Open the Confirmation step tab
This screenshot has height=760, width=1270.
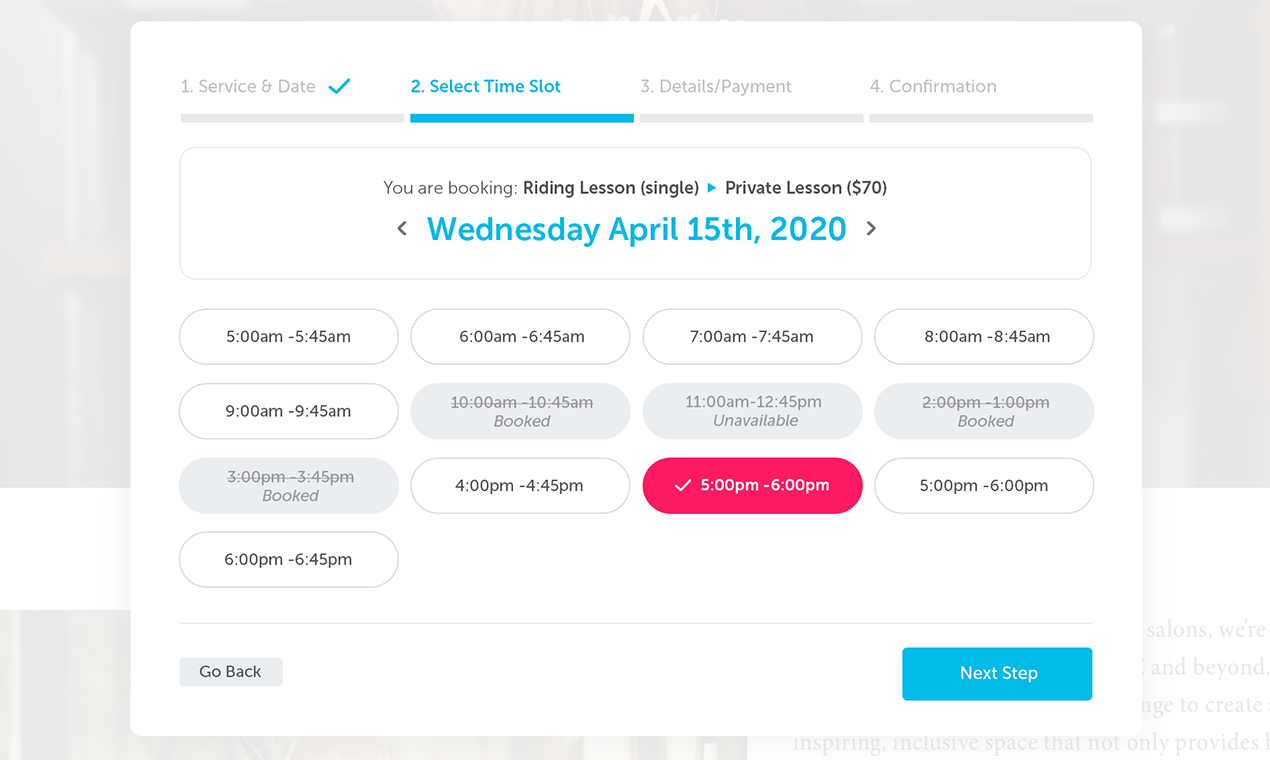coord(933,87)
